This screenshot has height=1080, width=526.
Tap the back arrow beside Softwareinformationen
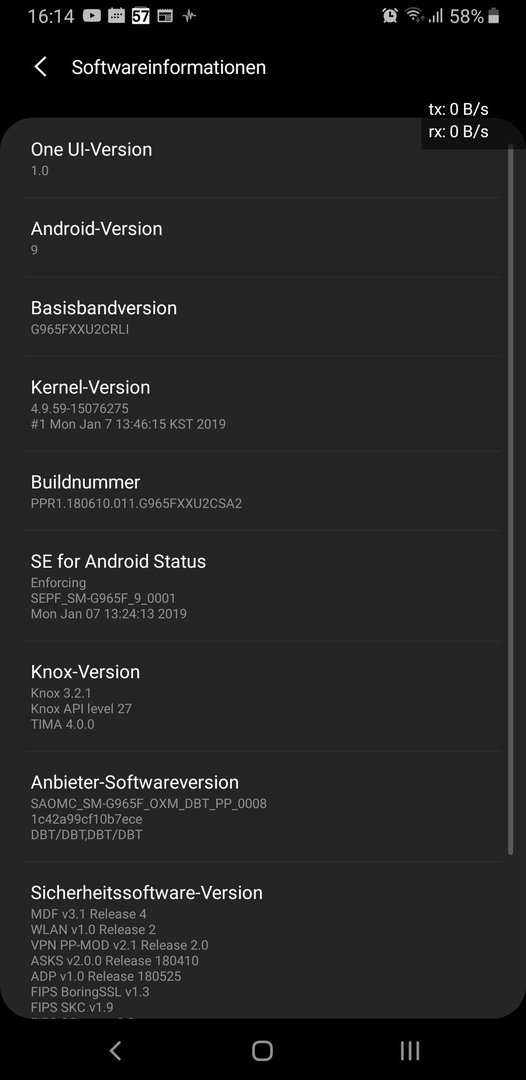41,67
